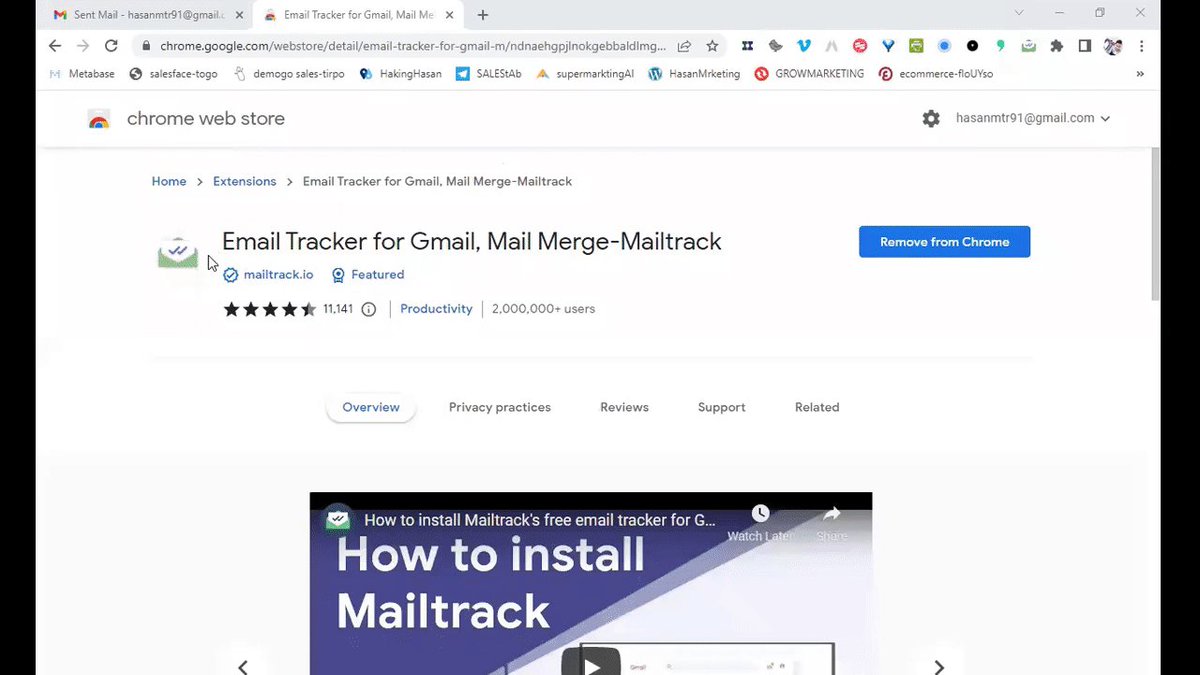Share this page using address bar icon
This screenshot has width=1200, height=675.
pyautogui.click(x=684, y=46)
